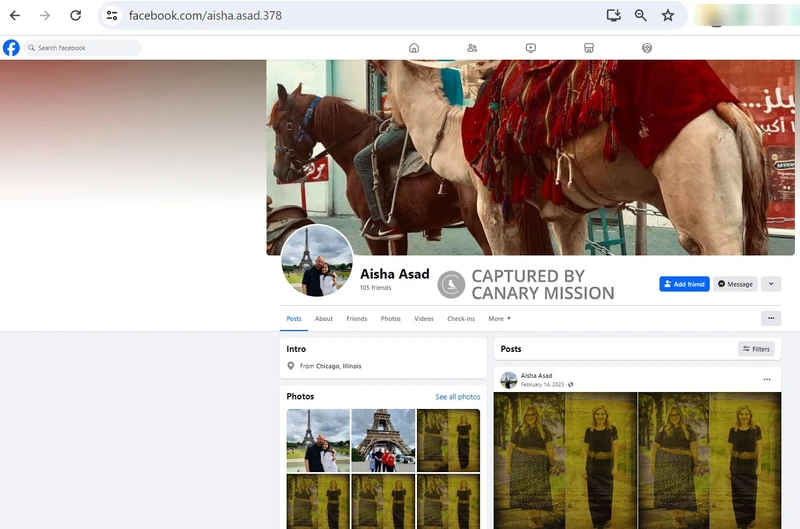Open first photo thumbnail of couple at Eiffel Tower
Screen dimensions: 800x529
coord(318,440)
